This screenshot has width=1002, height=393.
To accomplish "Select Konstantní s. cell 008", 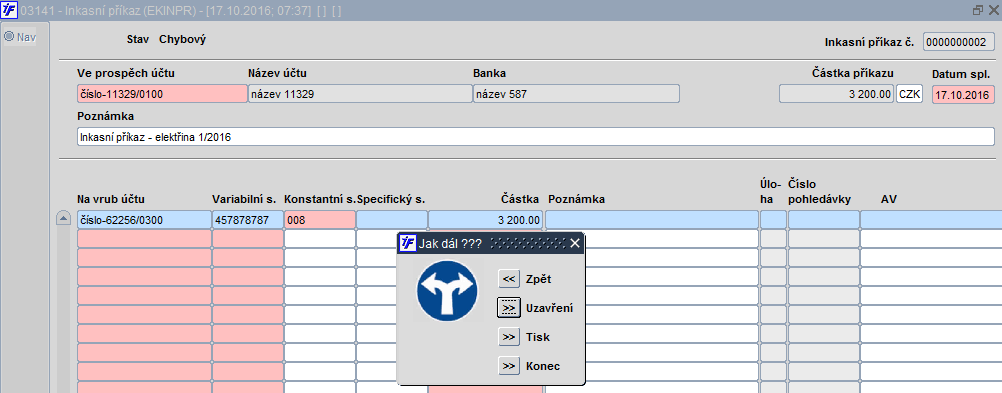I will pyautogui.click(x=320, y=220).
